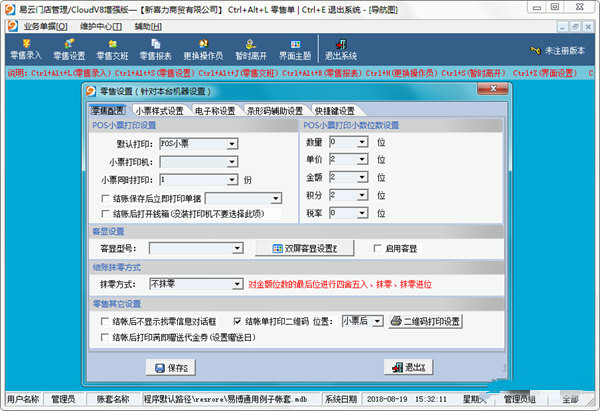Expand the 客显型号 dropdown
Screen dimensions: 600x411
coord(237,248)
